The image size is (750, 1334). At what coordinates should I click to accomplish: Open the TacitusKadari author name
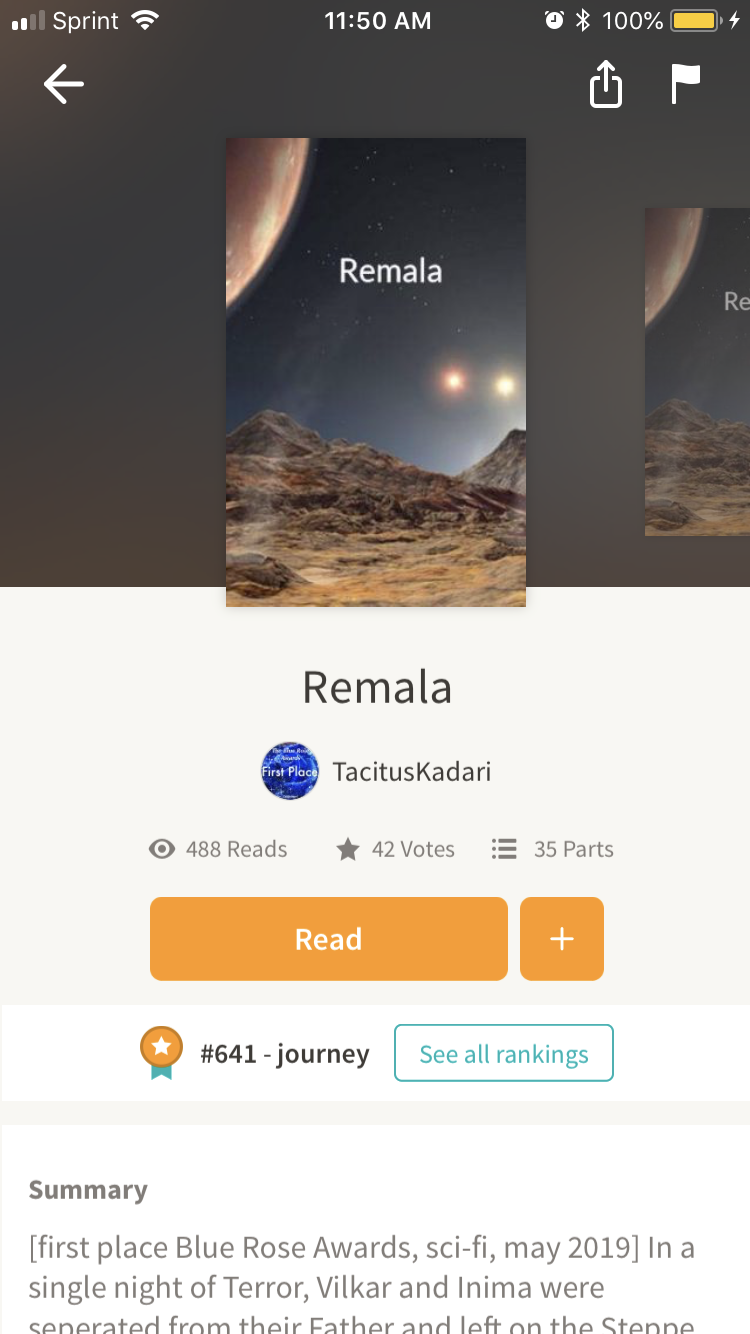pos(412,771)
